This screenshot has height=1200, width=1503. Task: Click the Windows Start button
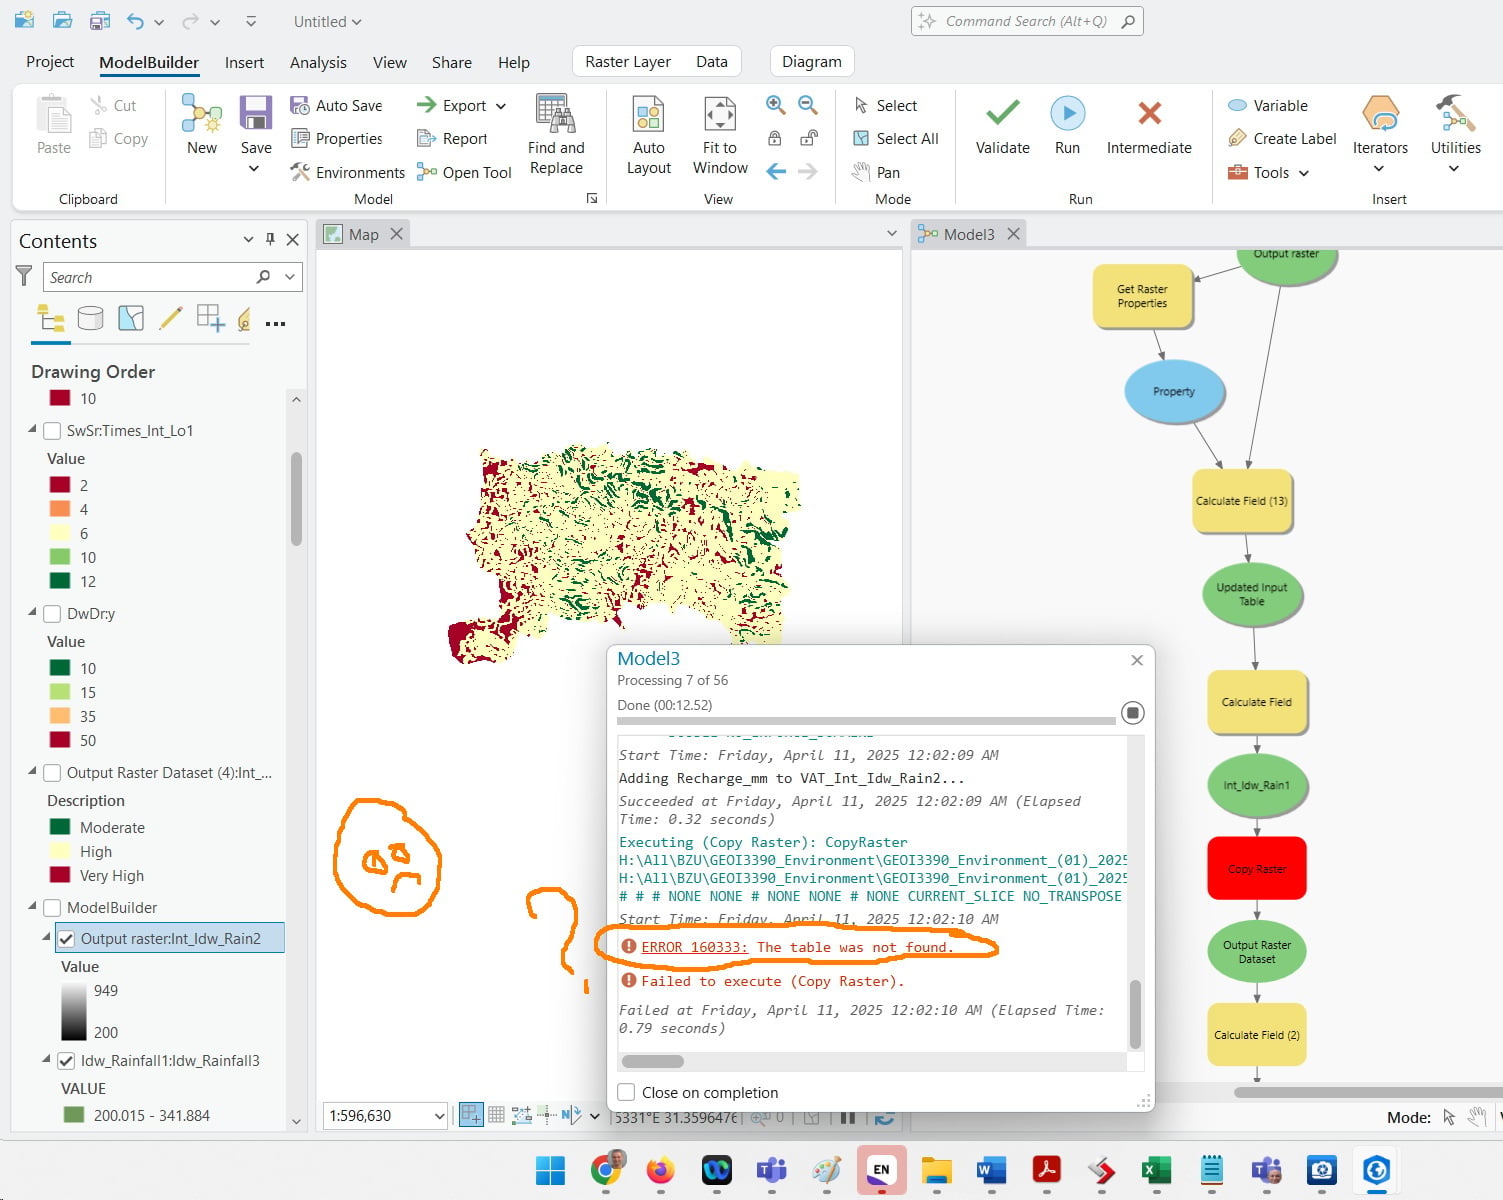click(550, 1170)
